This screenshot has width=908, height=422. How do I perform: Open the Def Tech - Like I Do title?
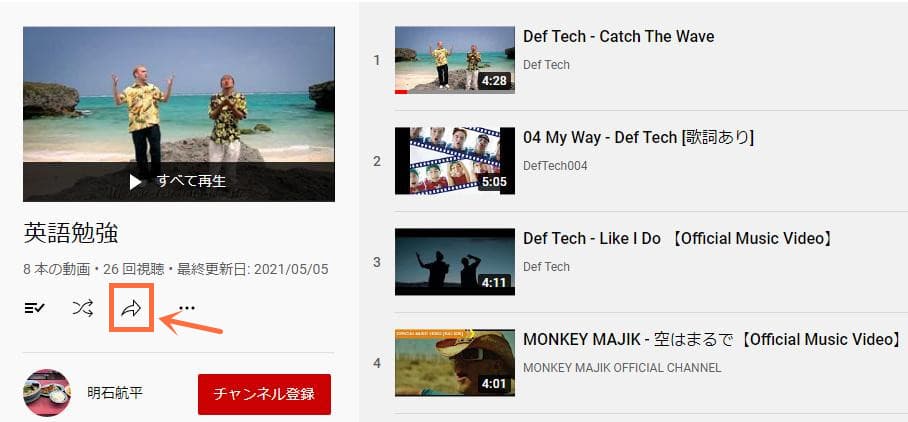678,238
